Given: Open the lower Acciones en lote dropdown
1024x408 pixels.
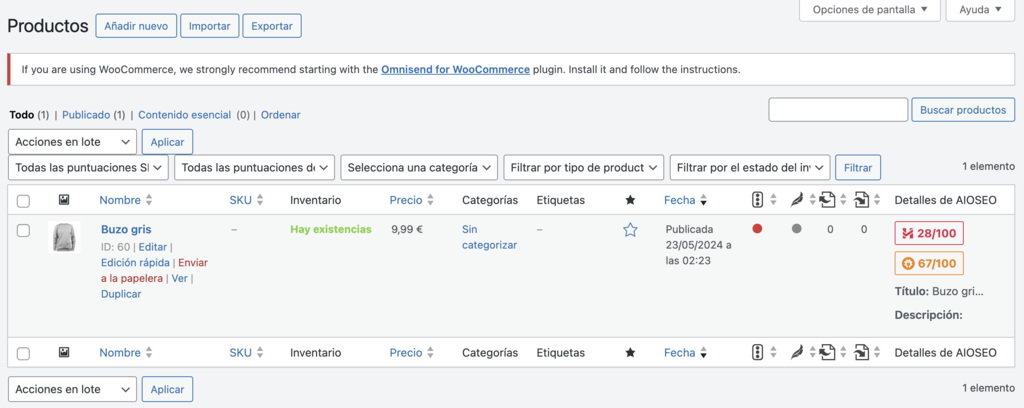Looking at the screenshot, I should [72, 389].
